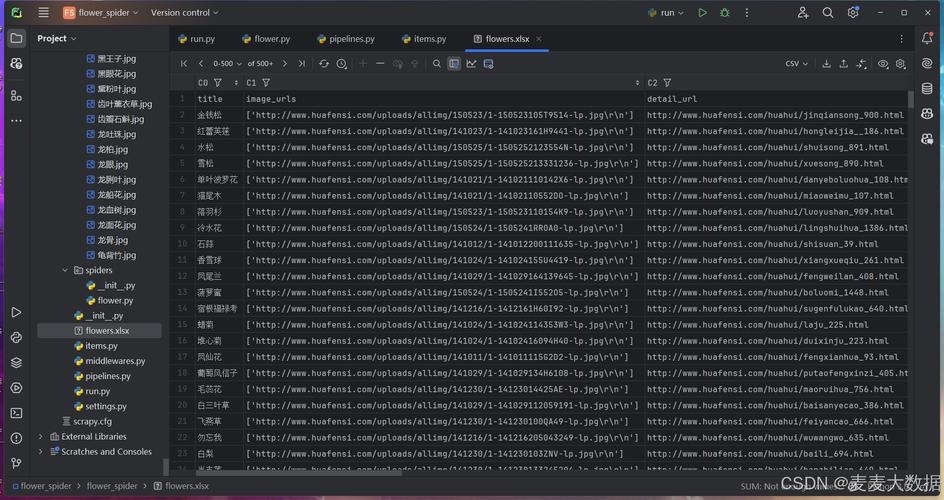
Task: Open the Structure tool window icon
Action: point(16,95)
